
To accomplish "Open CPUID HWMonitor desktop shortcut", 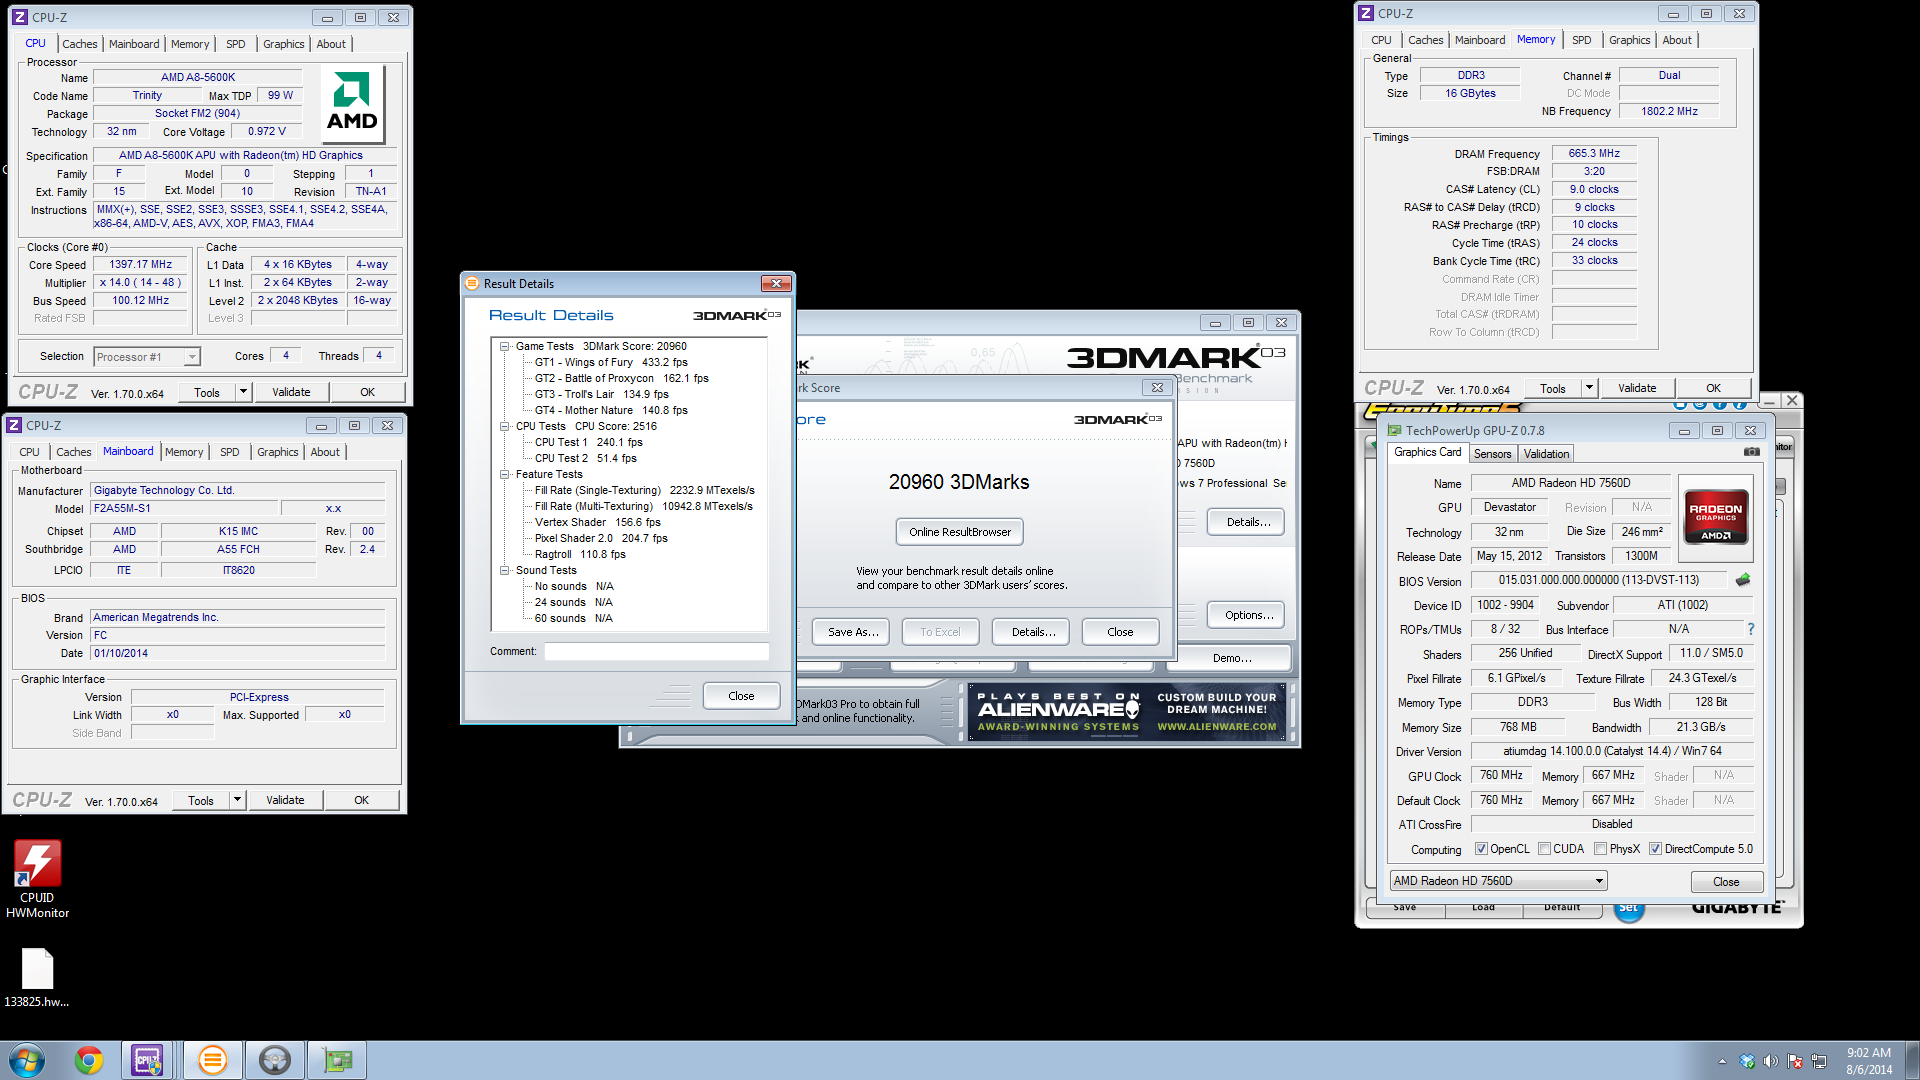I will (x=37, y=878).
